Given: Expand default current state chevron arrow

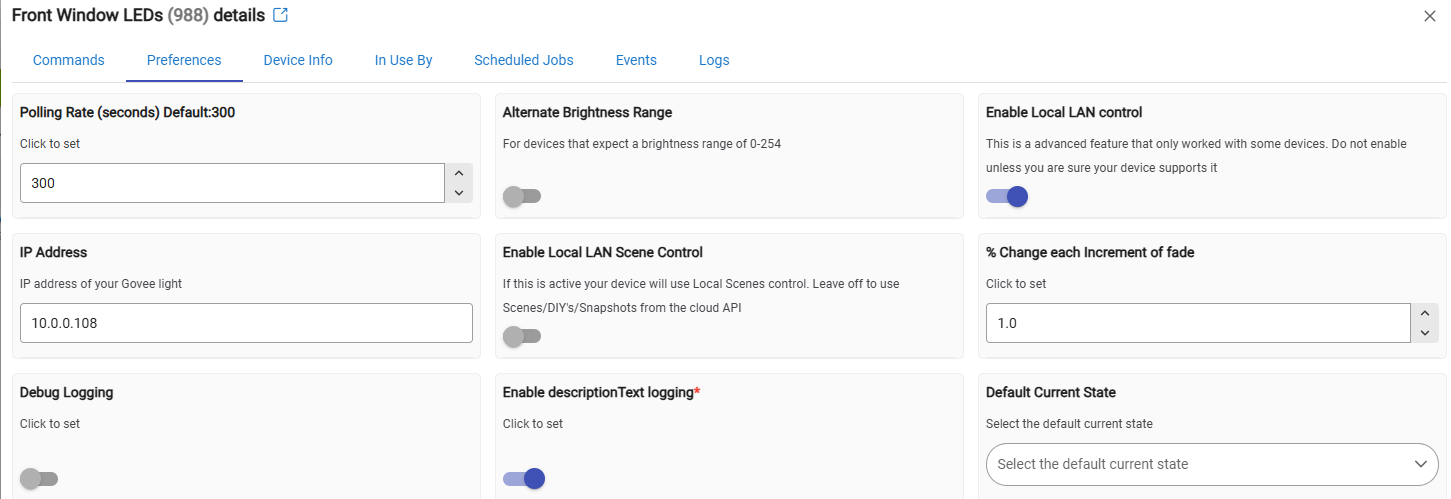Looking at the screenshot, I should (1421, 464).
